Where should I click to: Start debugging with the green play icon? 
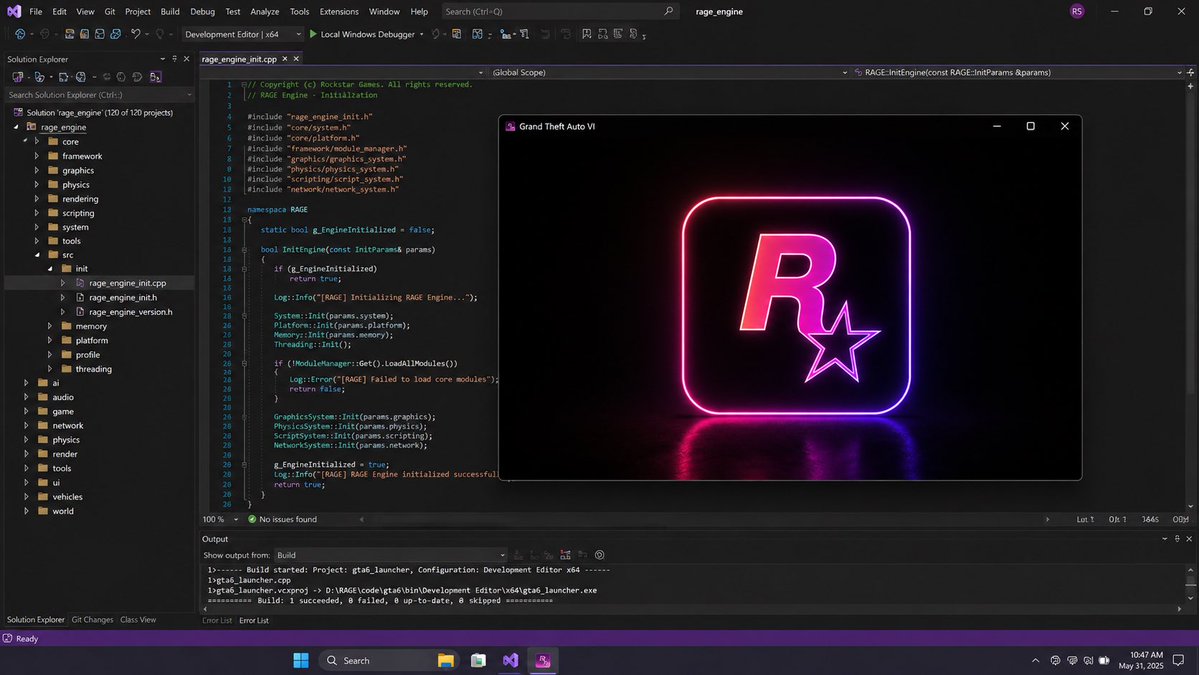(313, 34)
